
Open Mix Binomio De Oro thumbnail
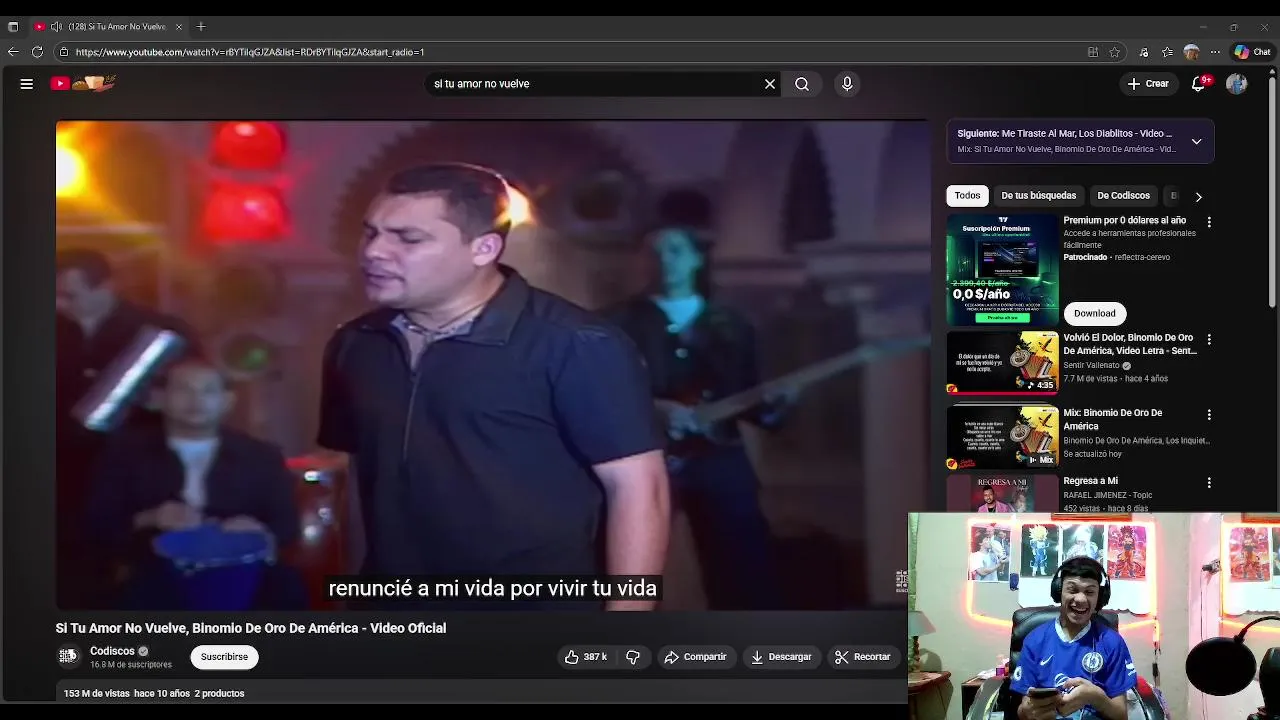point(1002,437)
